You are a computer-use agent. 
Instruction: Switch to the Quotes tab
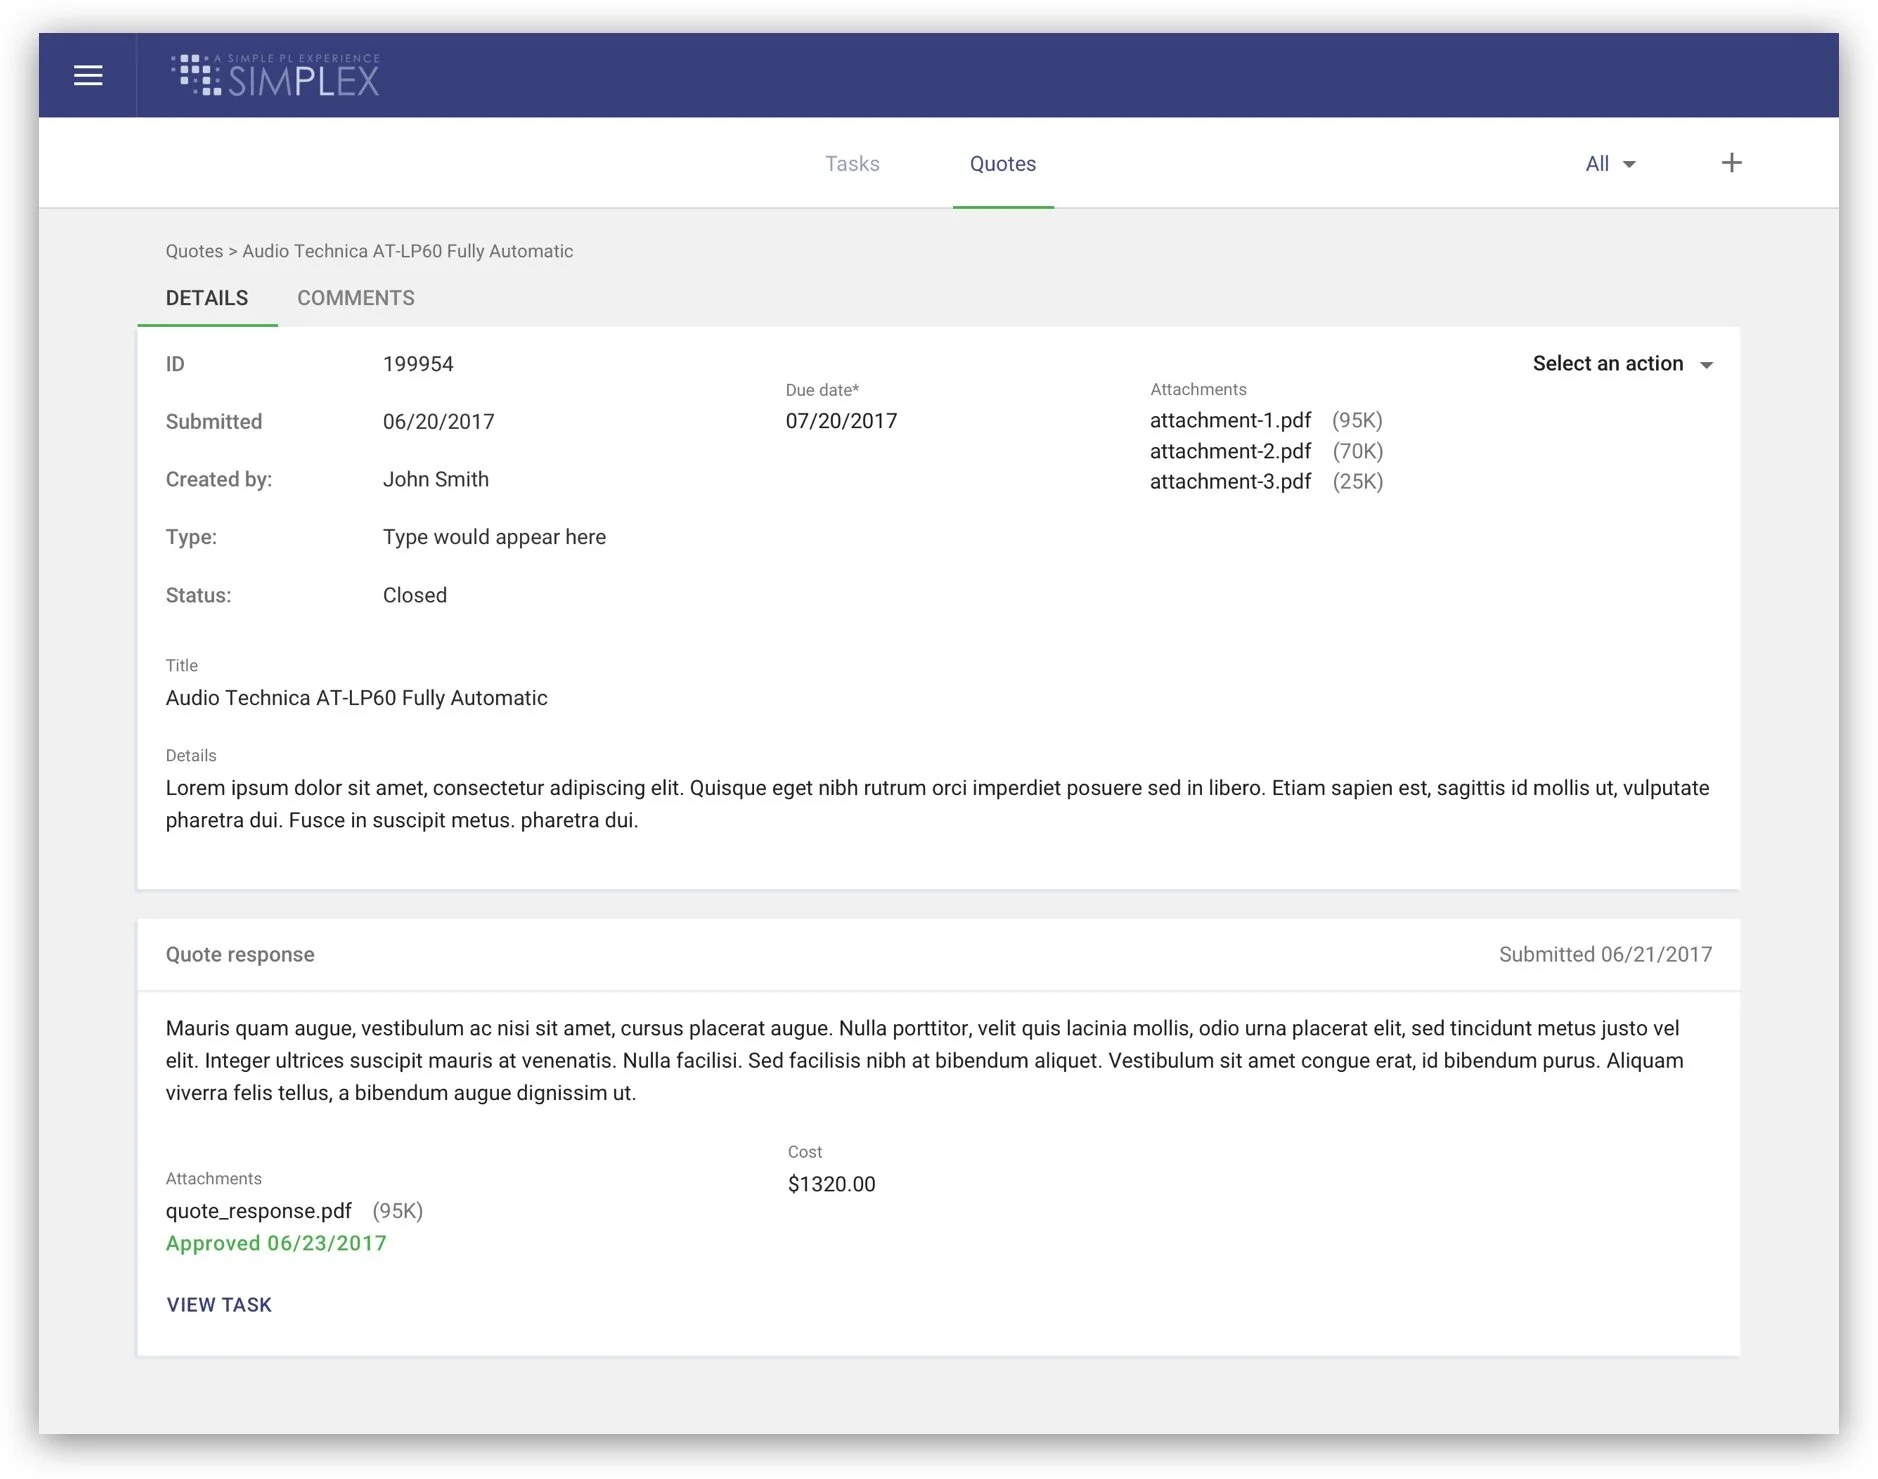[1003, 164]
